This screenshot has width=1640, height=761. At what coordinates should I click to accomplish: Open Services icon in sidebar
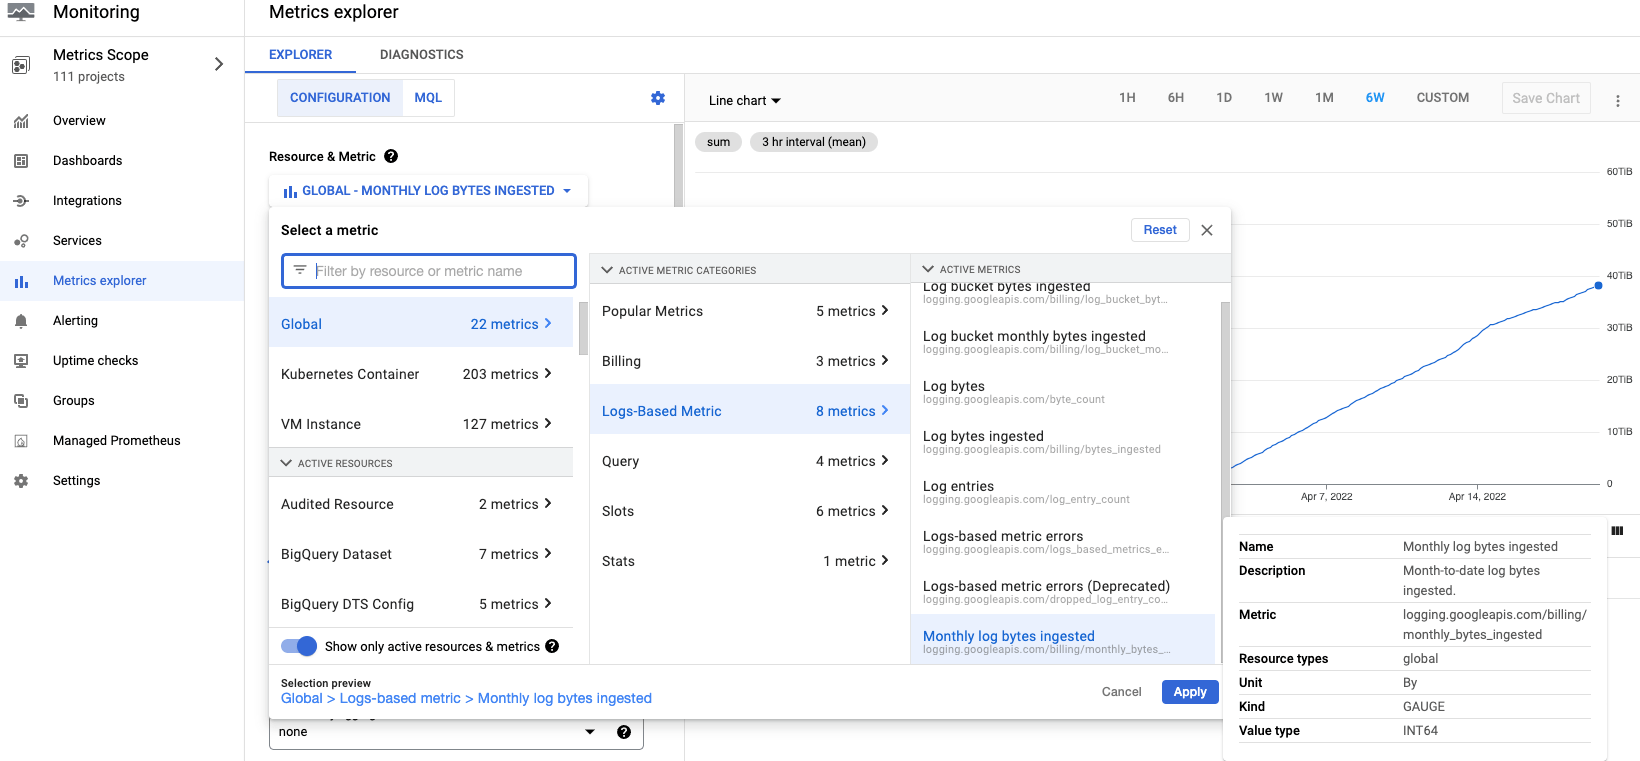(21, 241)
